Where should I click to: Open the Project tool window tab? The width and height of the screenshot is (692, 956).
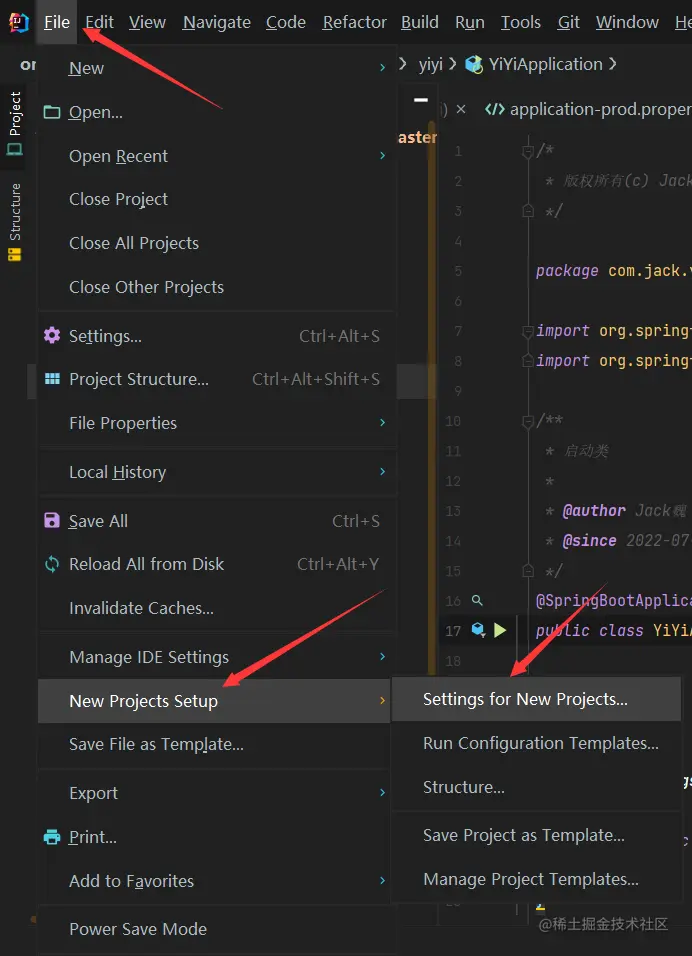tap(15, 123)
